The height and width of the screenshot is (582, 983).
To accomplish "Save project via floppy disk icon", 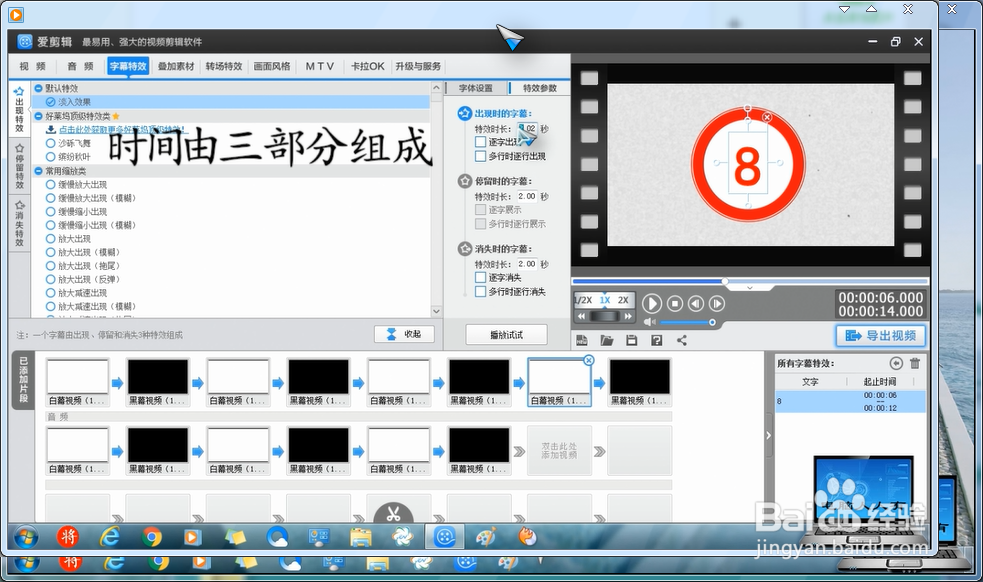I will (x=631, y=340).
